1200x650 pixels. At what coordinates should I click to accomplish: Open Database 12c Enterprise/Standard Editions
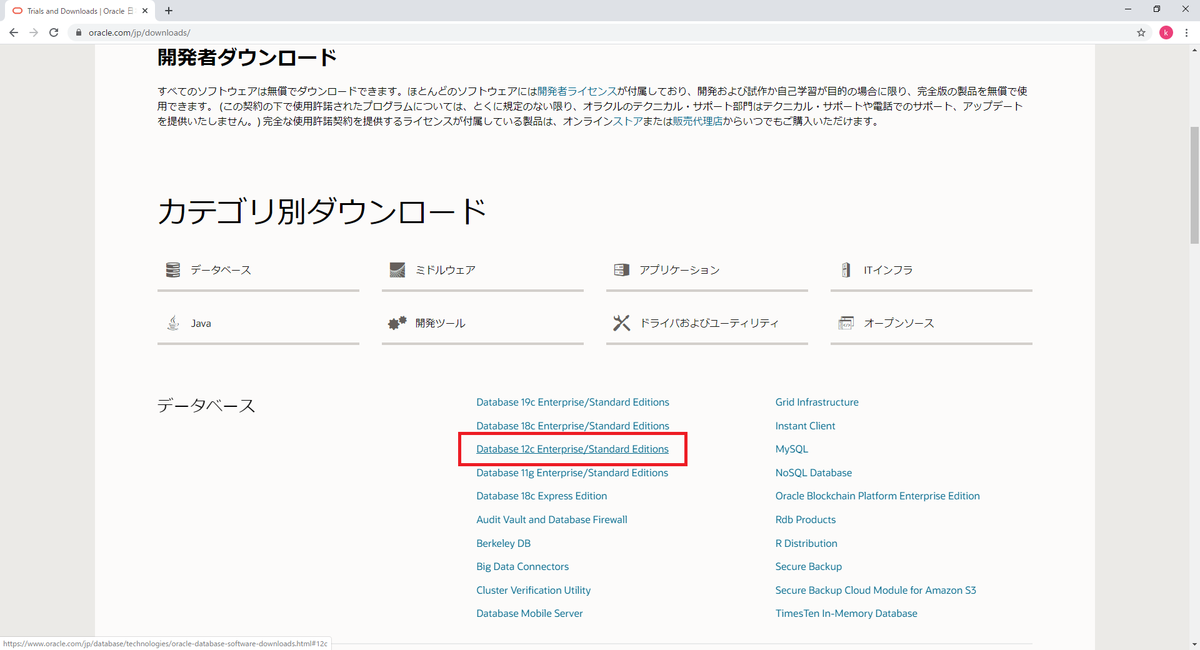(572, 449)
